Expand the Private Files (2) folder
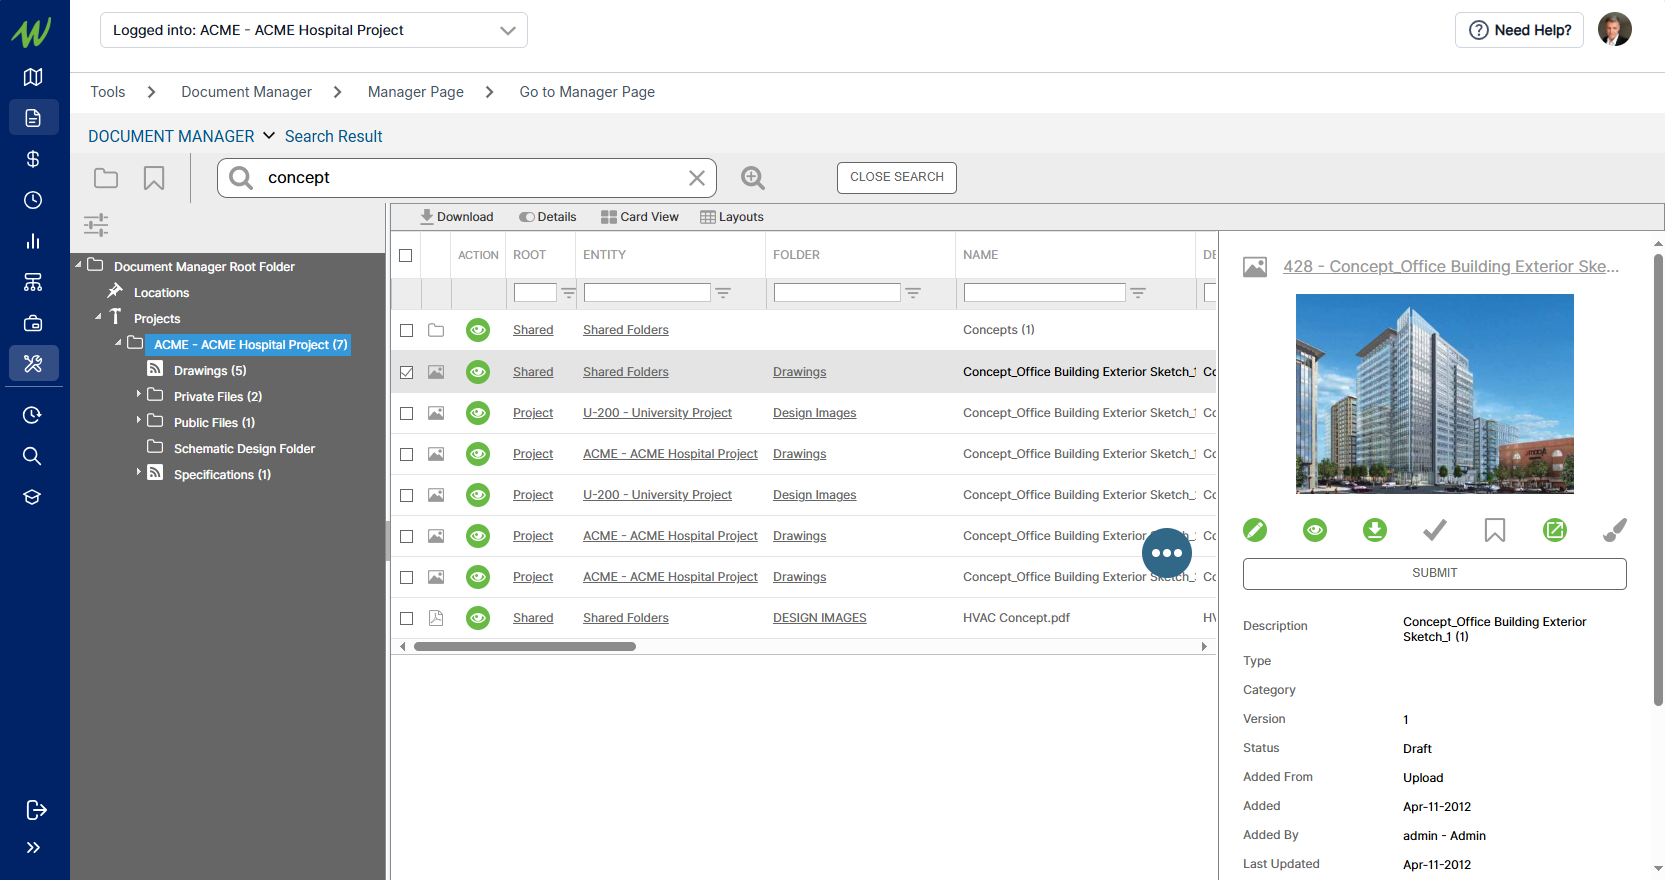Viewport: 1665px width, 880px height. click(139, 395)
